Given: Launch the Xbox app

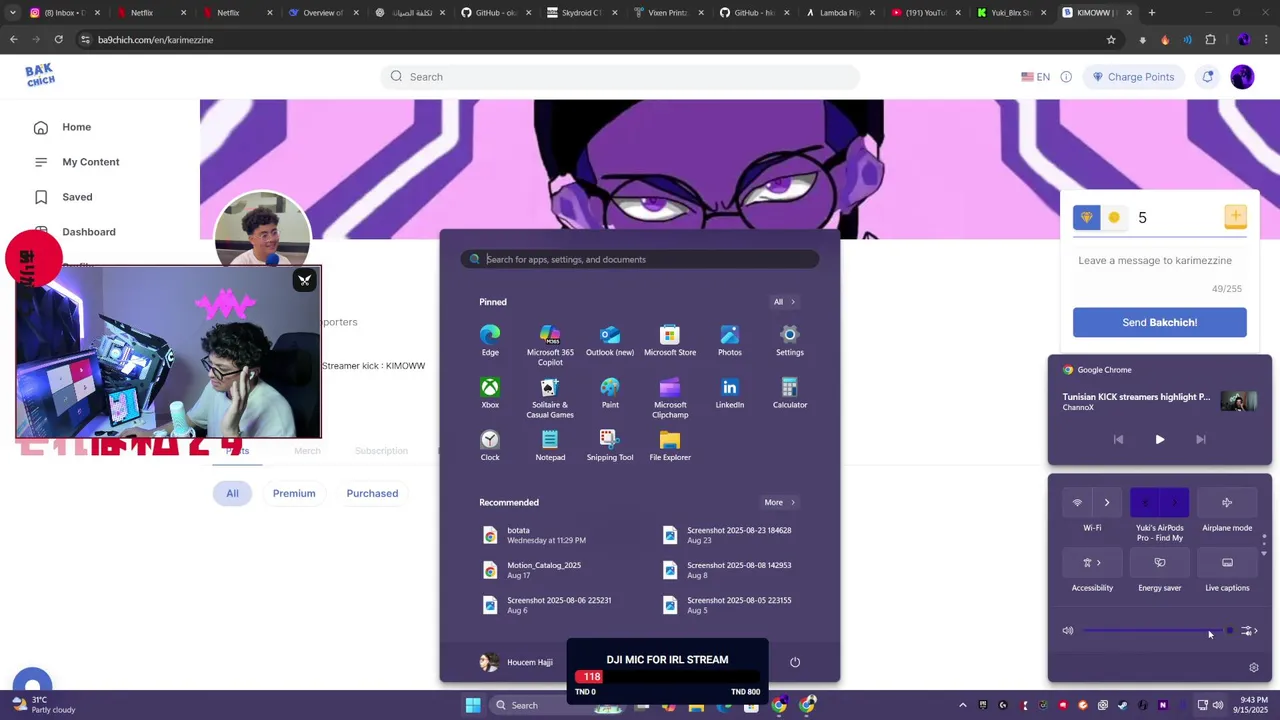Looking at the screenshot, I should point(490,393).
